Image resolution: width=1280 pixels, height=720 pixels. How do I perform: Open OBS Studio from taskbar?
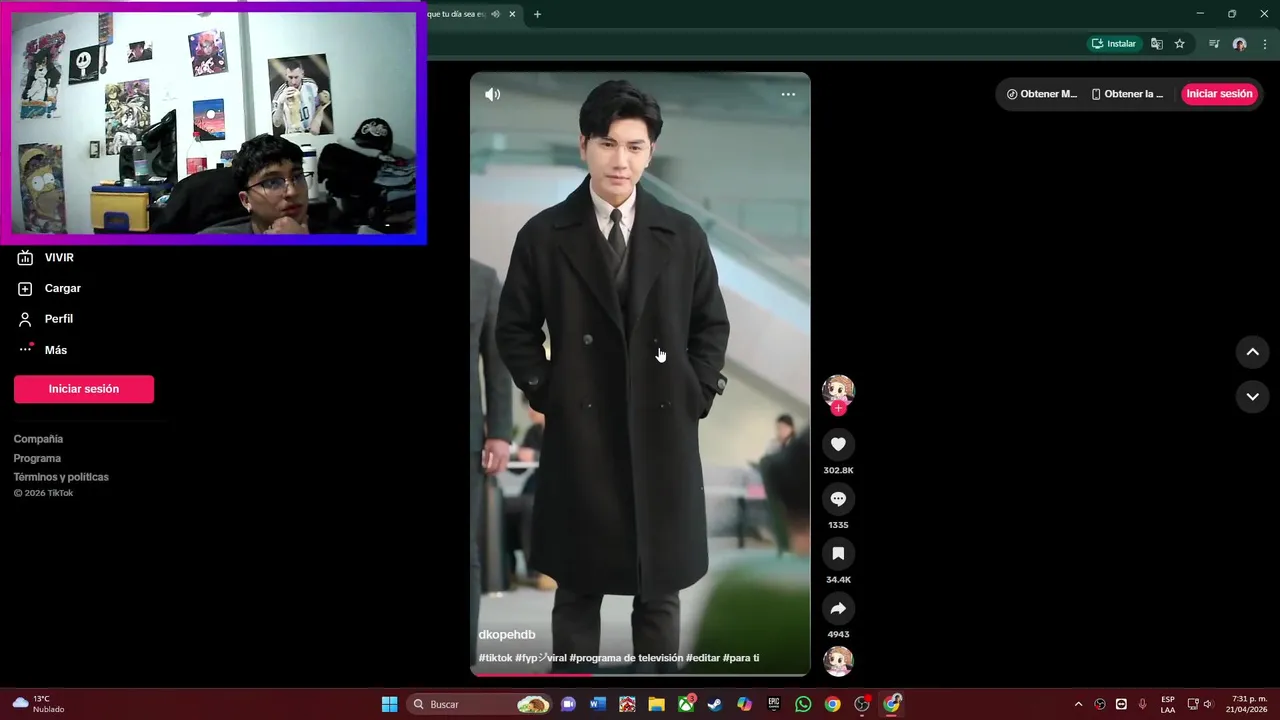coord(862,704)
